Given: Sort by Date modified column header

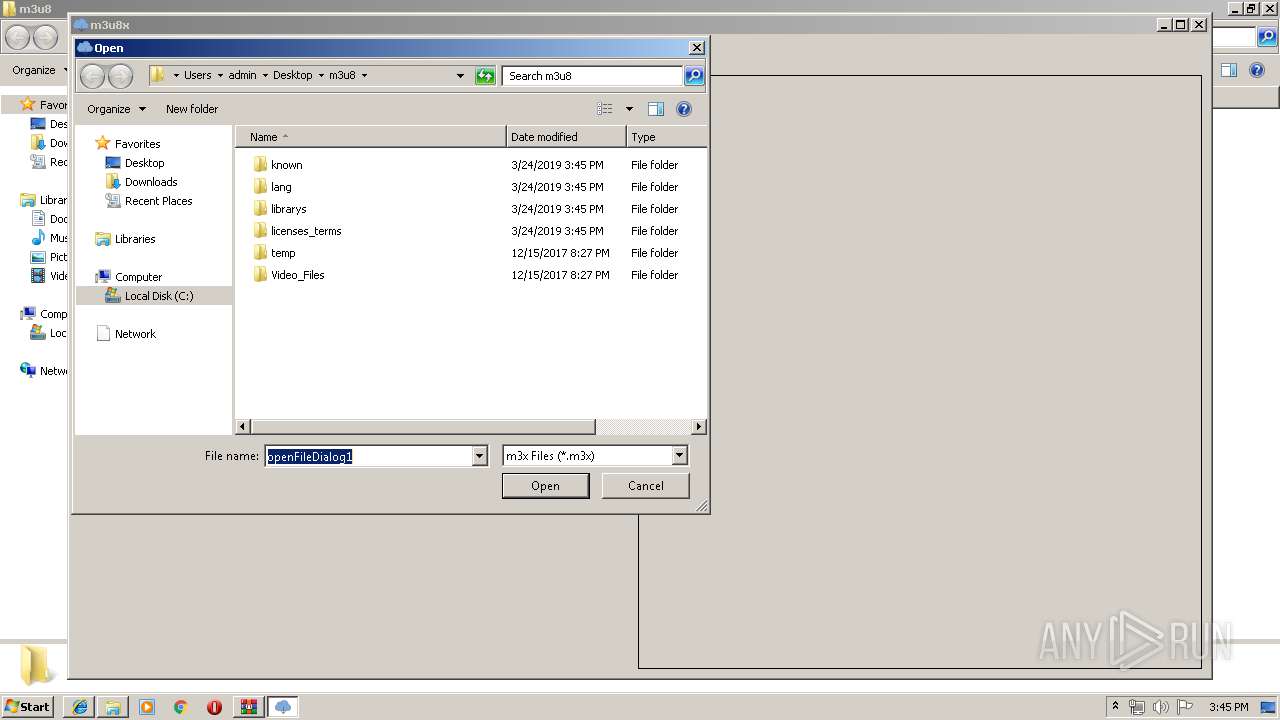Looking at the screenshot, I should coord(567,137).
